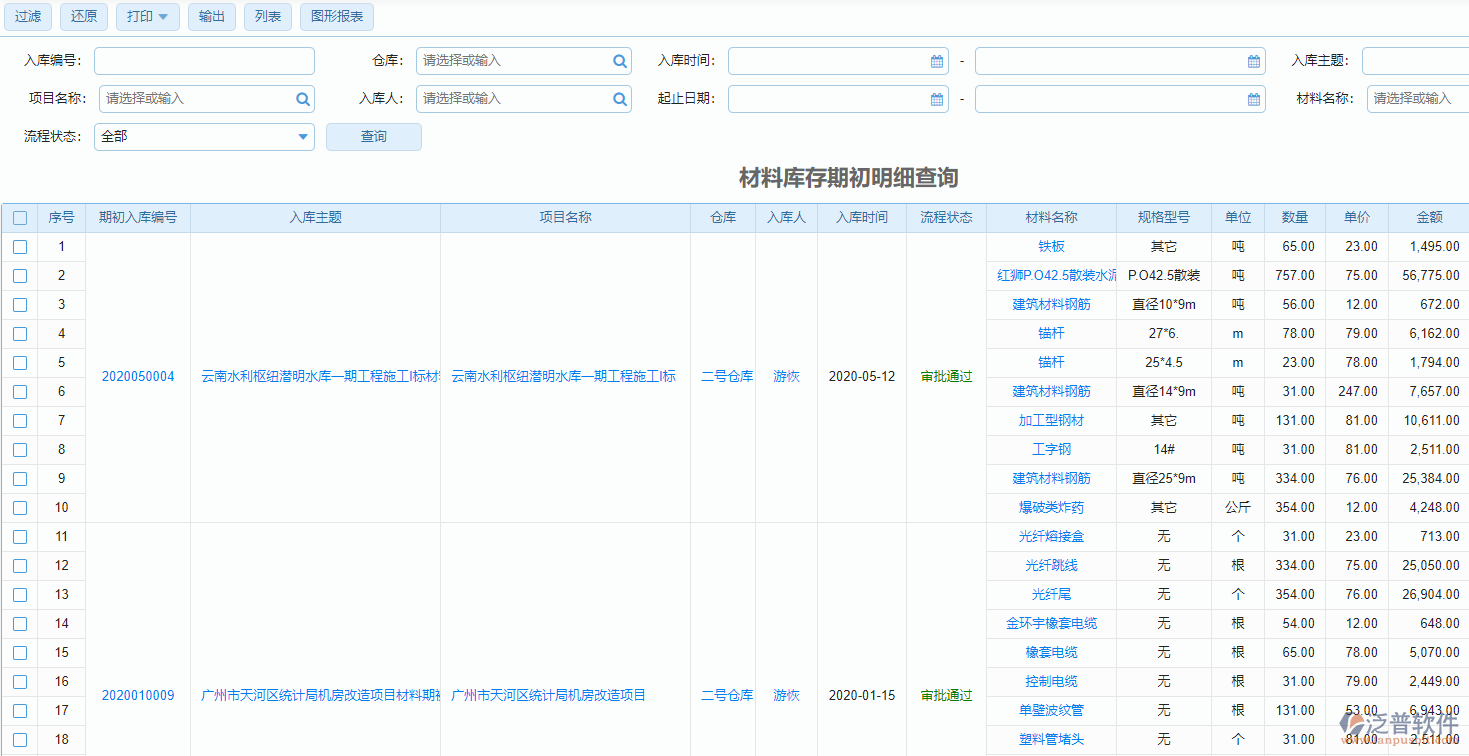Open the 起止日期 end date calendar icon
1469x756 pixels.
click(x=1252, y=98)
